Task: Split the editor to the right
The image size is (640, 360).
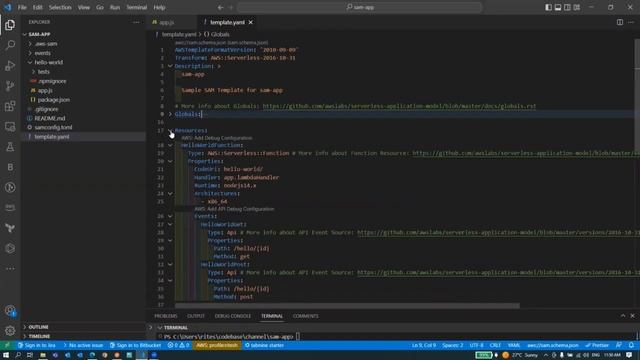Action: click(x=620, y=22)
